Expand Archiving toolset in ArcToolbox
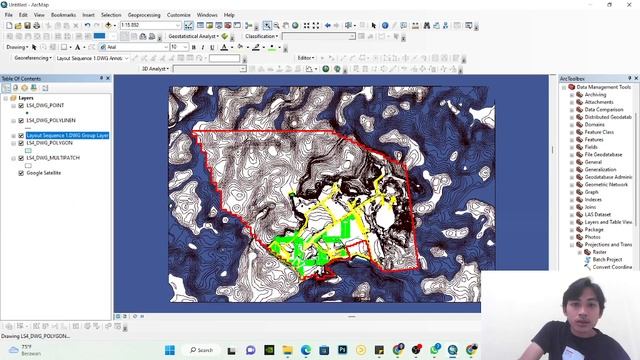Image resolution: width=640 pixels, height=360 pixels. (572, 95)
